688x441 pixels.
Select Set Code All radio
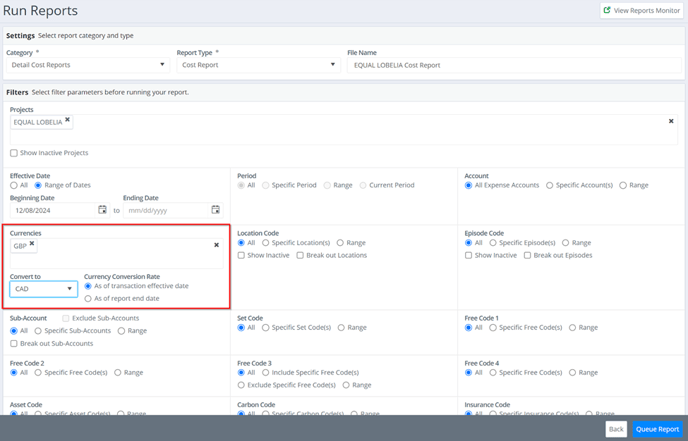click(x=241, y=328)
